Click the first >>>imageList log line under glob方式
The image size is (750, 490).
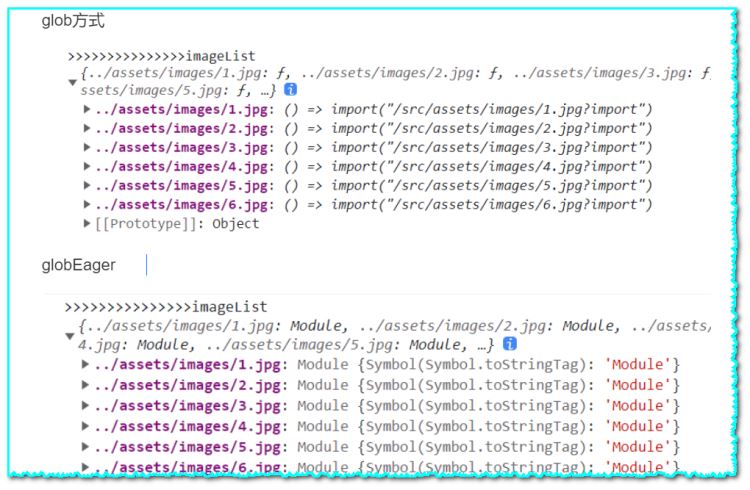[x=162, y=56]
